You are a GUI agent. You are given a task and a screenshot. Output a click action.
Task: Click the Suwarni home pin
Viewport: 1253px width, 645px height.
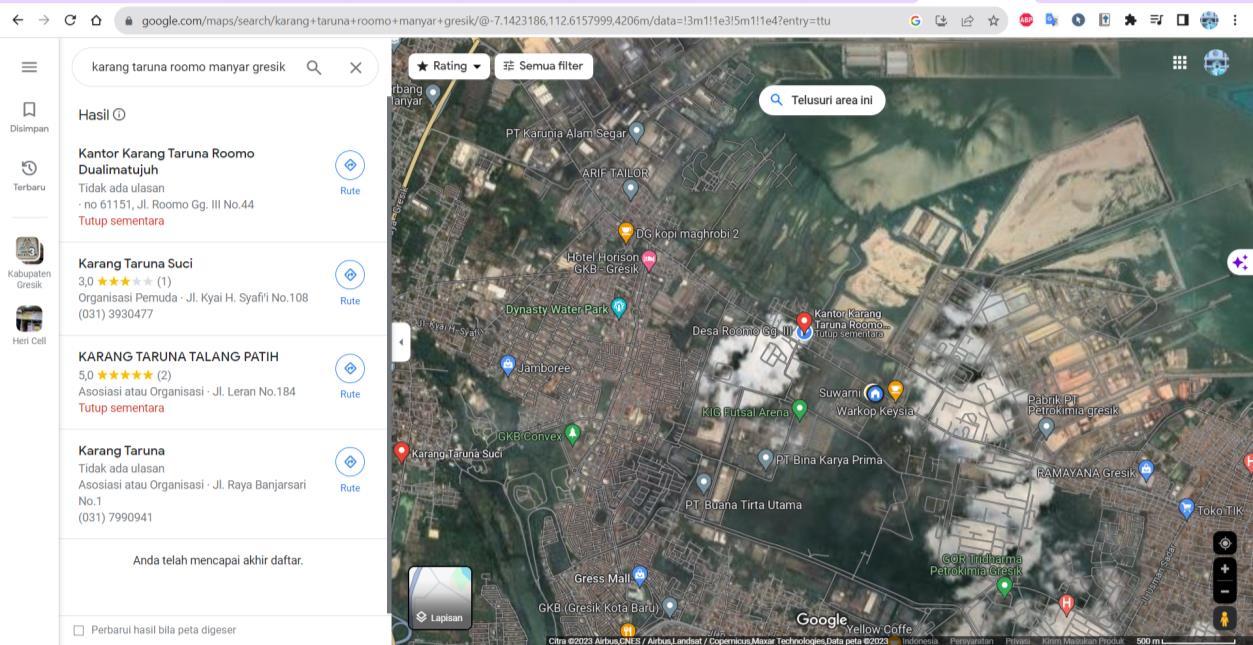coord(874,393)
